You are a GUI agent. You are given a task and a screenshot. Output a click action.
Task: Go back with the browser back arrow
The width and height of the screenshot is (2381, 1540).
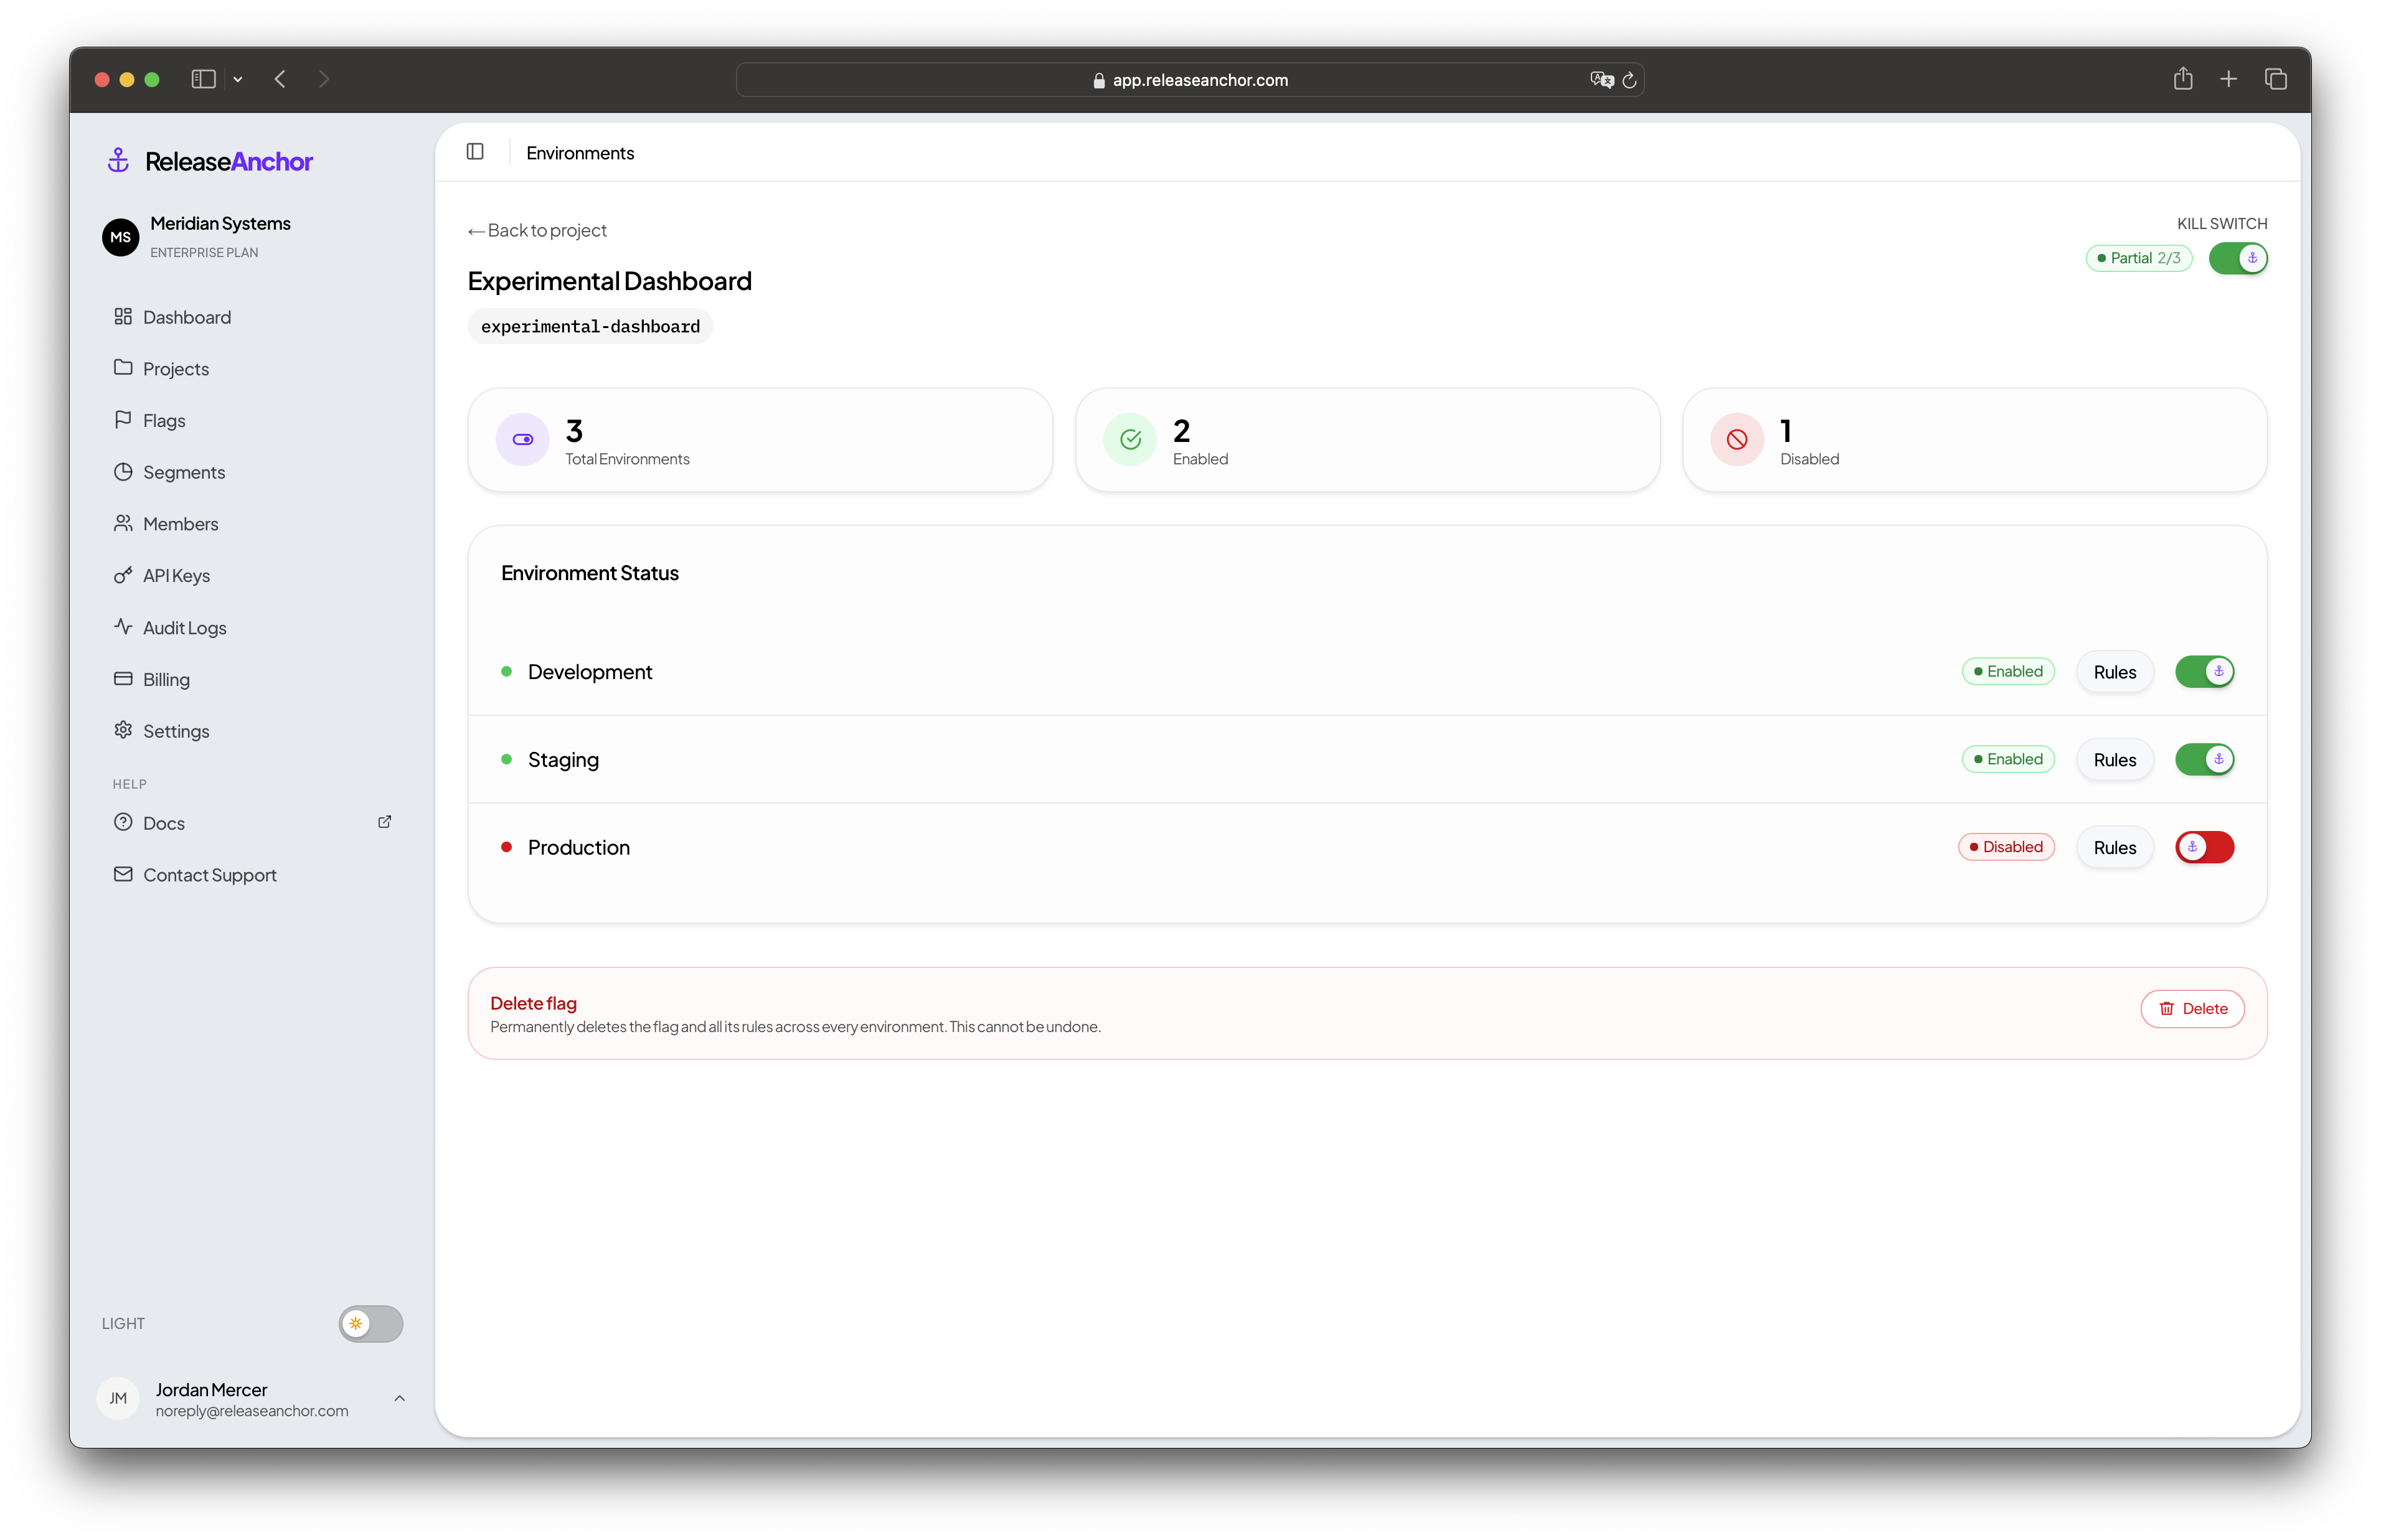click(280, 79)
